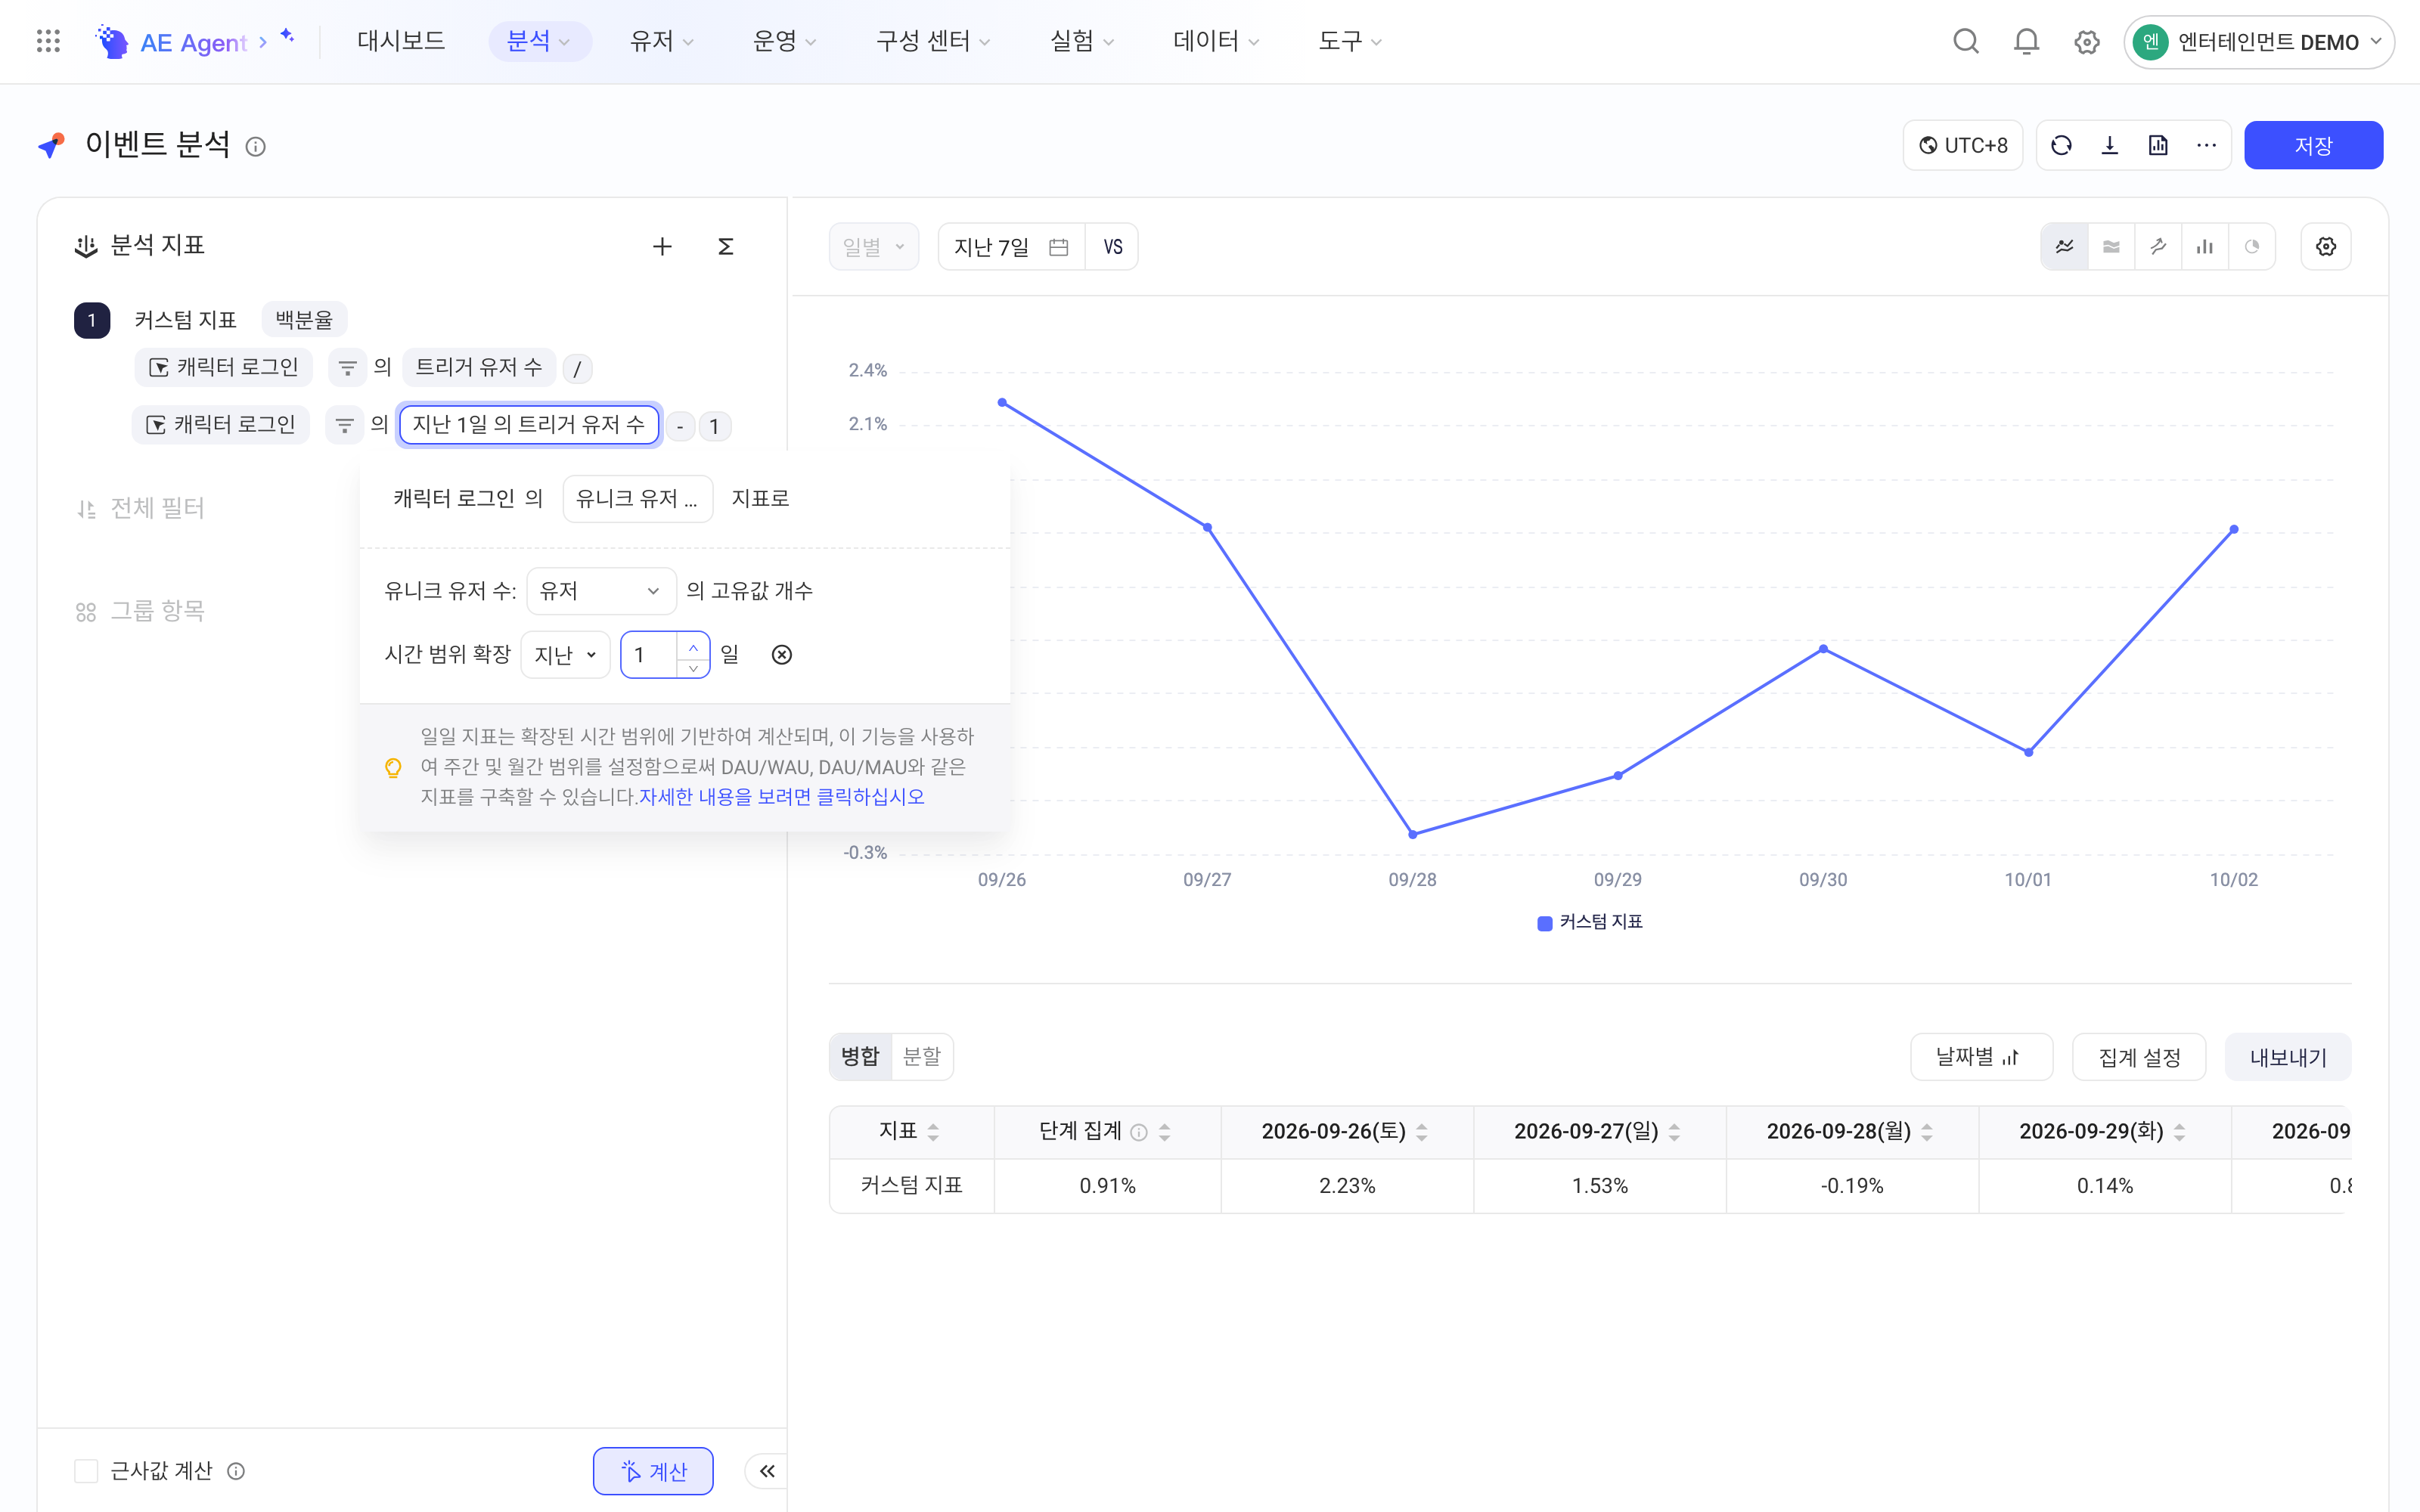
Task: Open the 데이터 menu
Action: tap(1216, 41)
